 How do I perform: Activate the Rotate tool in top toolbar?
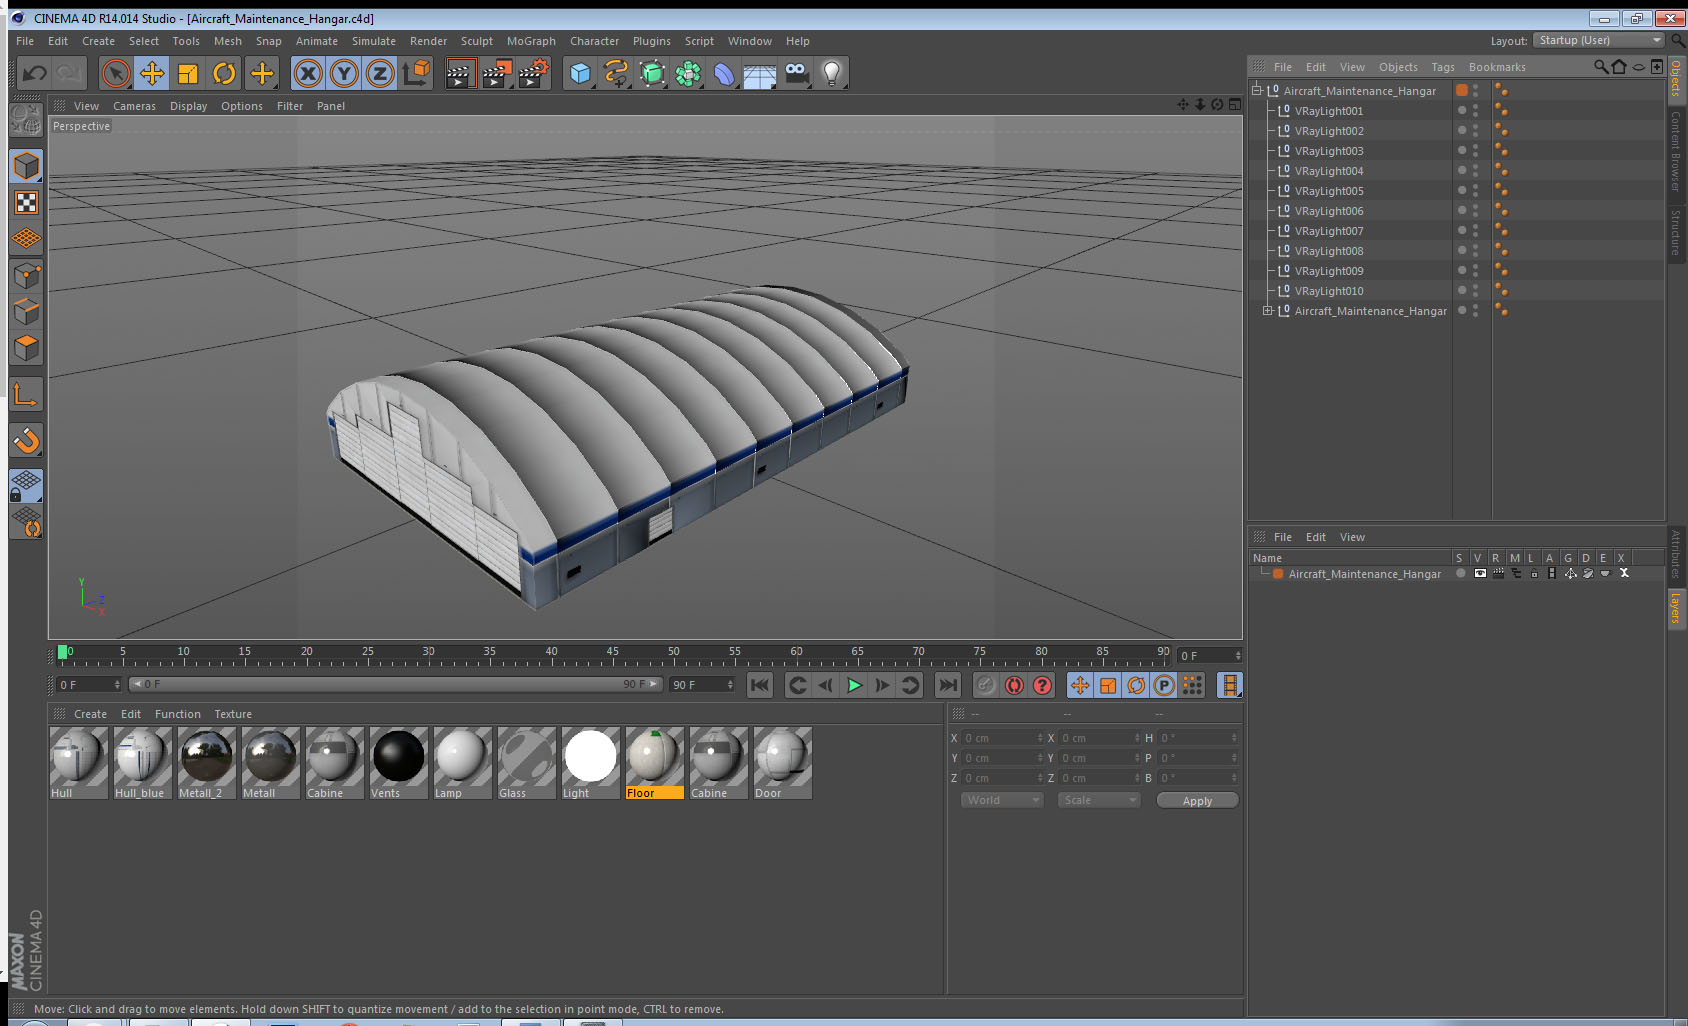[x=224, y=73]
